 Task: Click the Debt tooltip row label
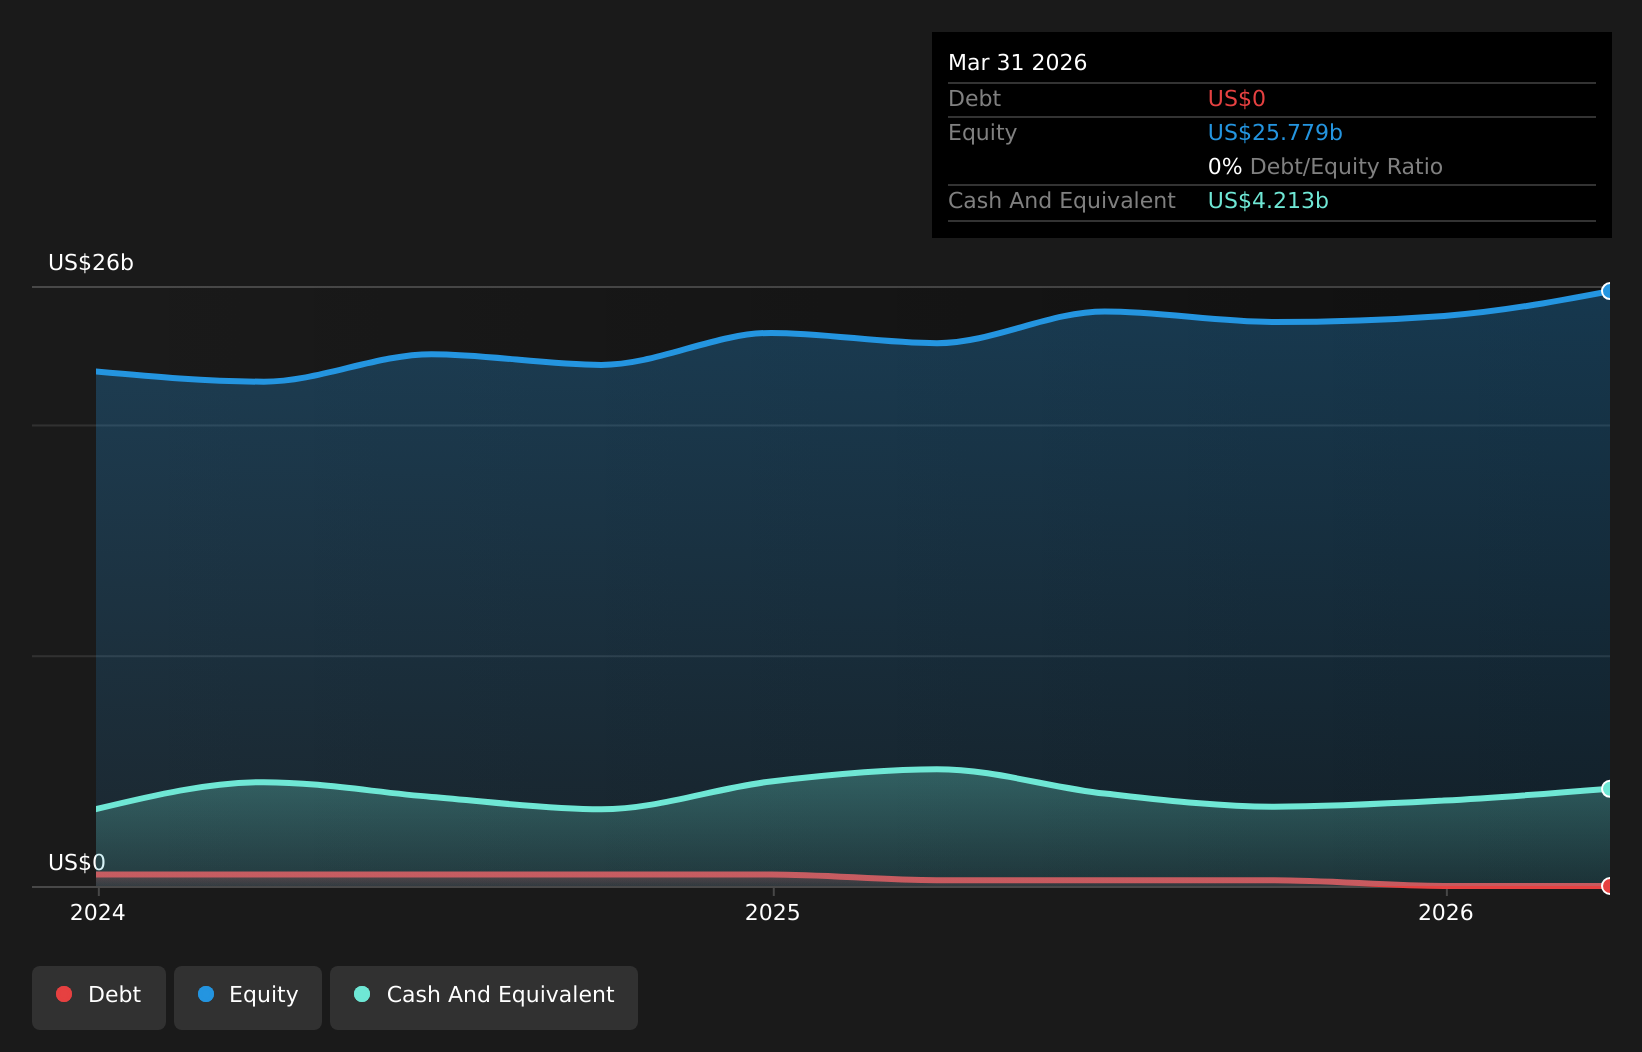(x=974, y=99)
